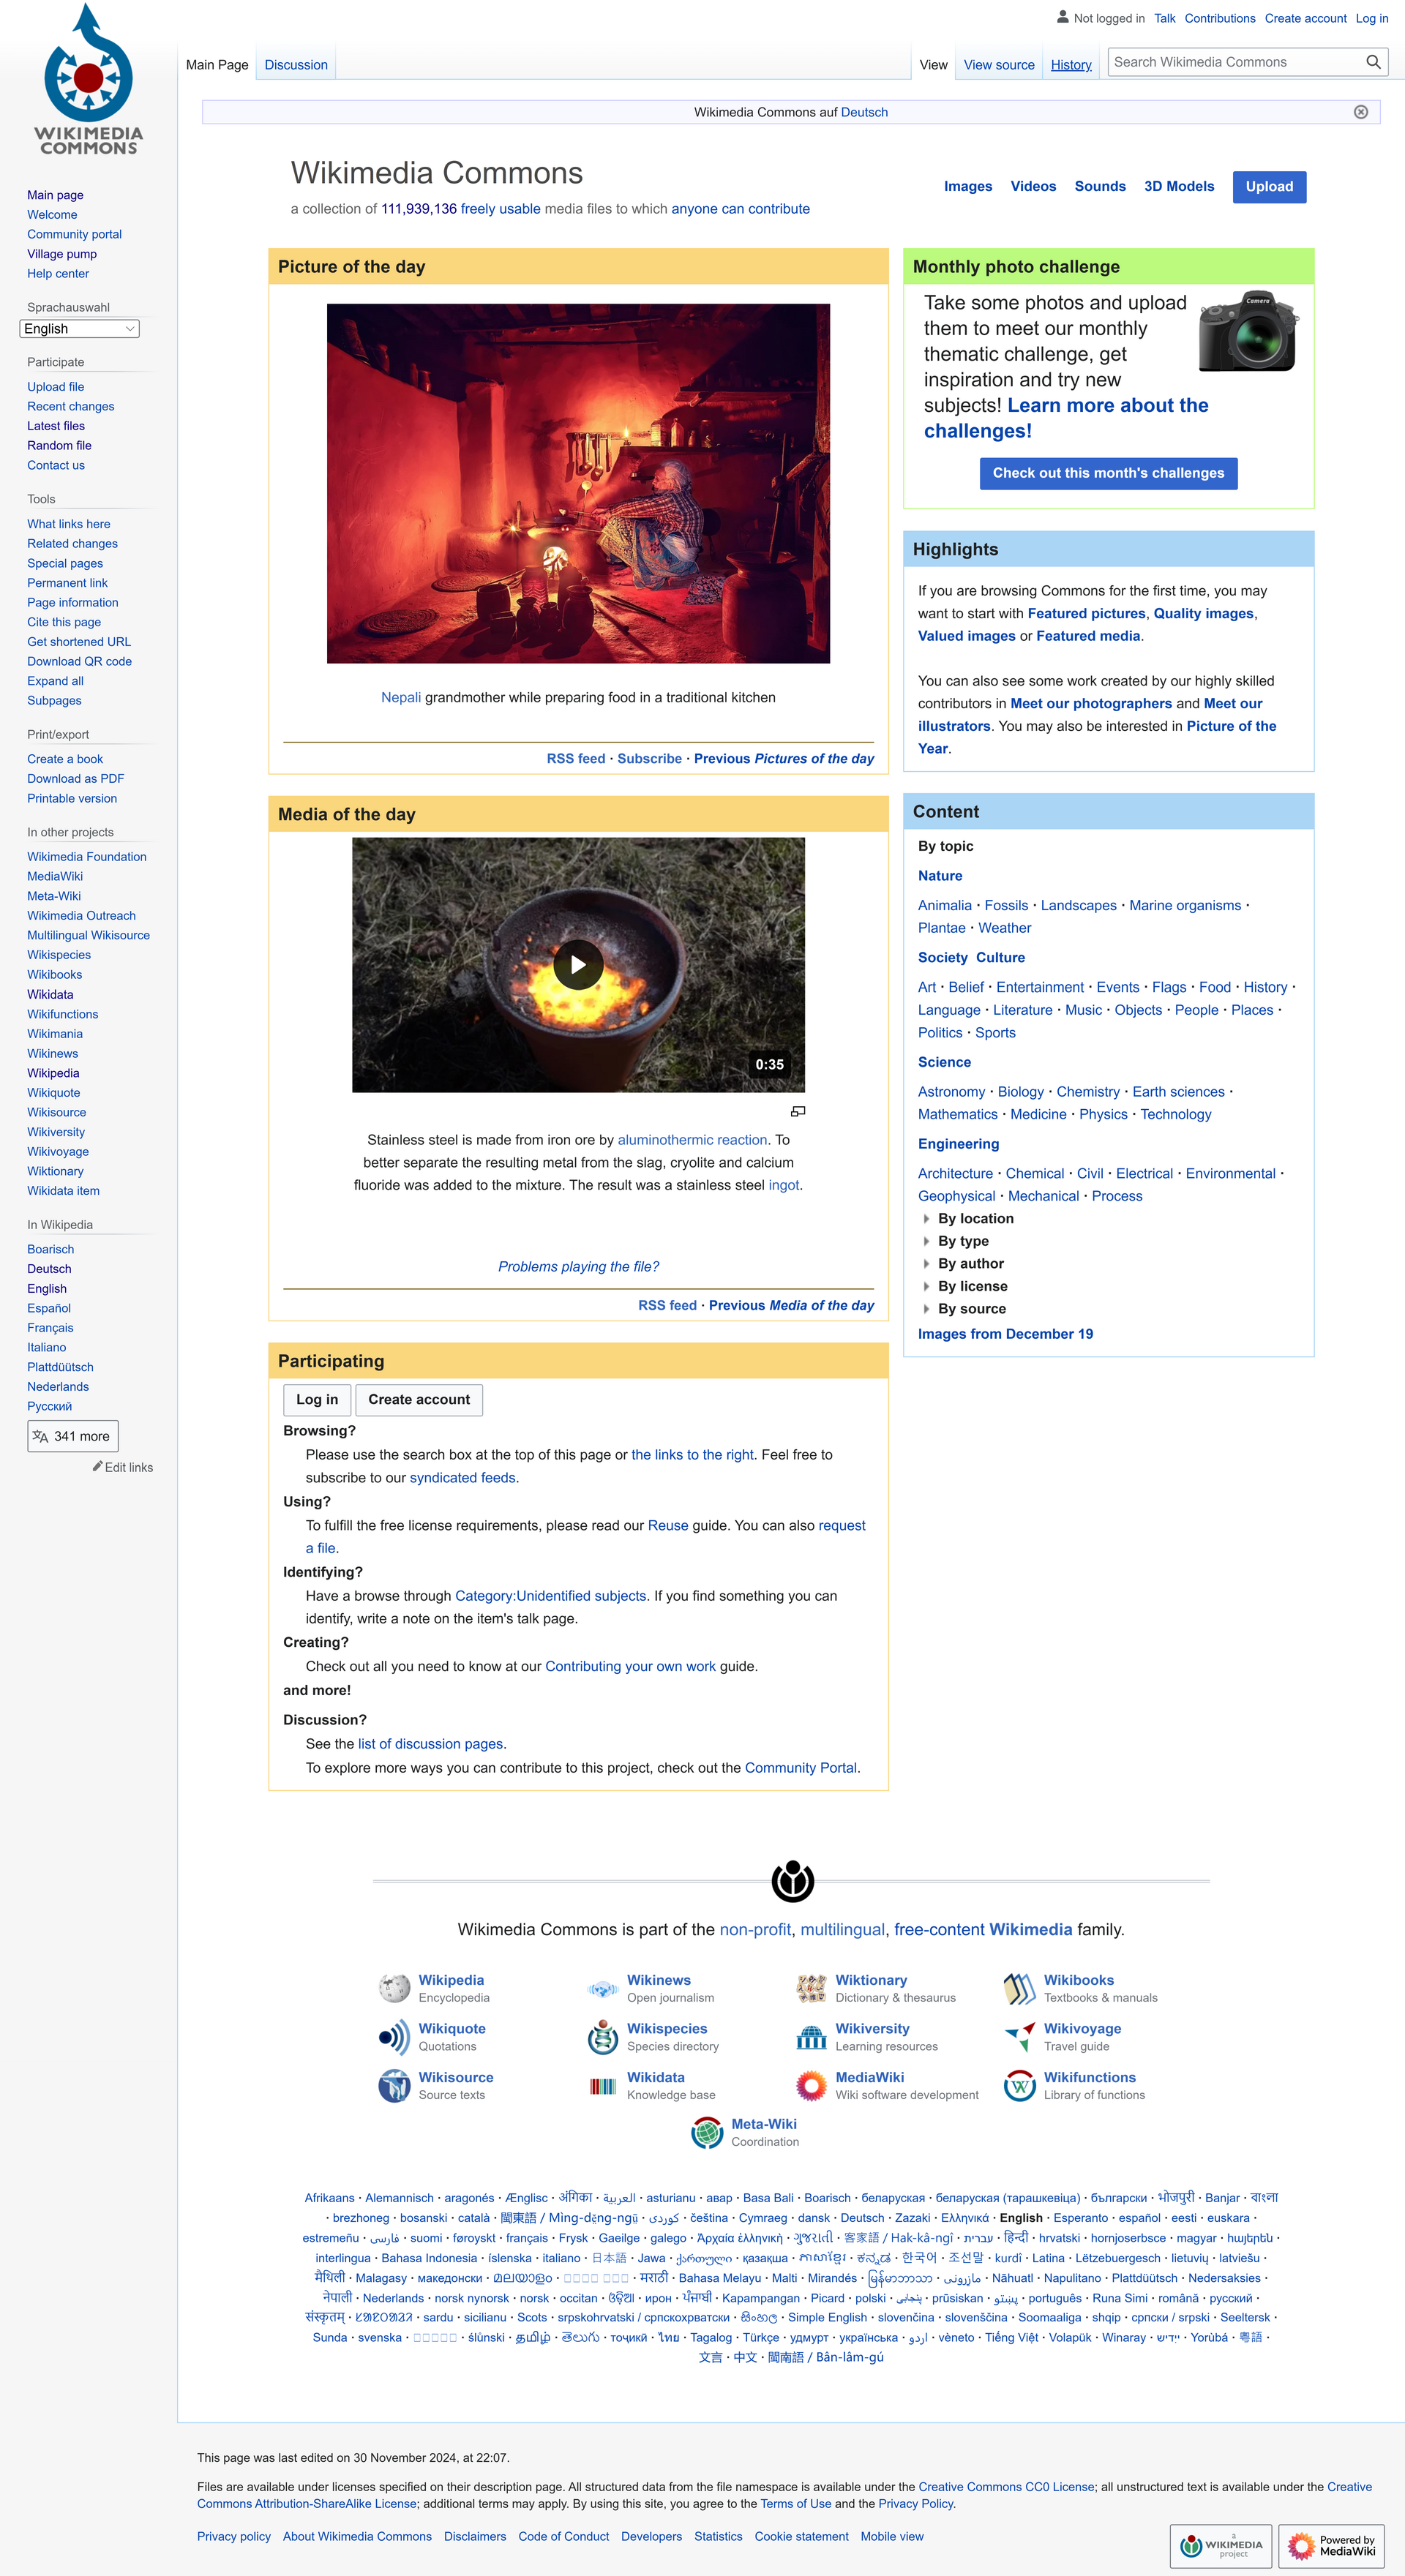Click the camera image in photo challenge
Screen dimensions: 1405x2576
(1248, 332)
